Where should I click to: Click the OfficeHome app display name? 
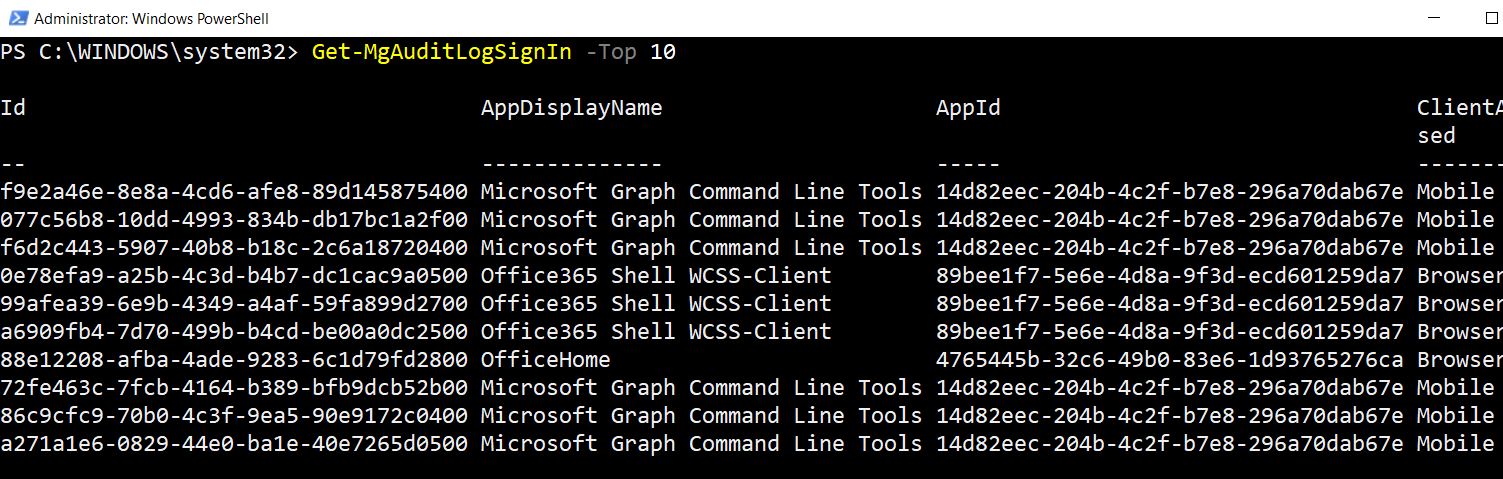[545, 360]
